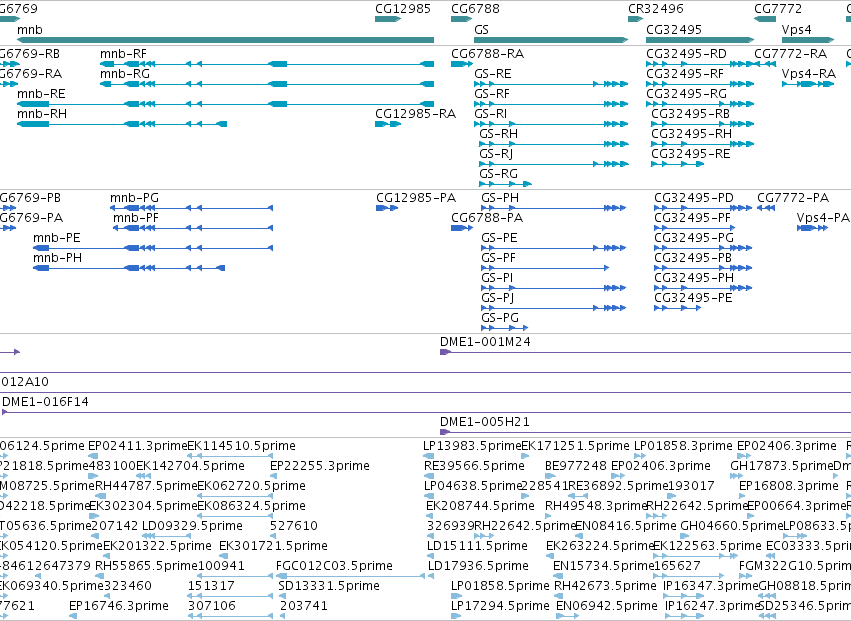851x621 pixels.
Task: Click transcript CG12985-RA
Action: click(388, 124)
